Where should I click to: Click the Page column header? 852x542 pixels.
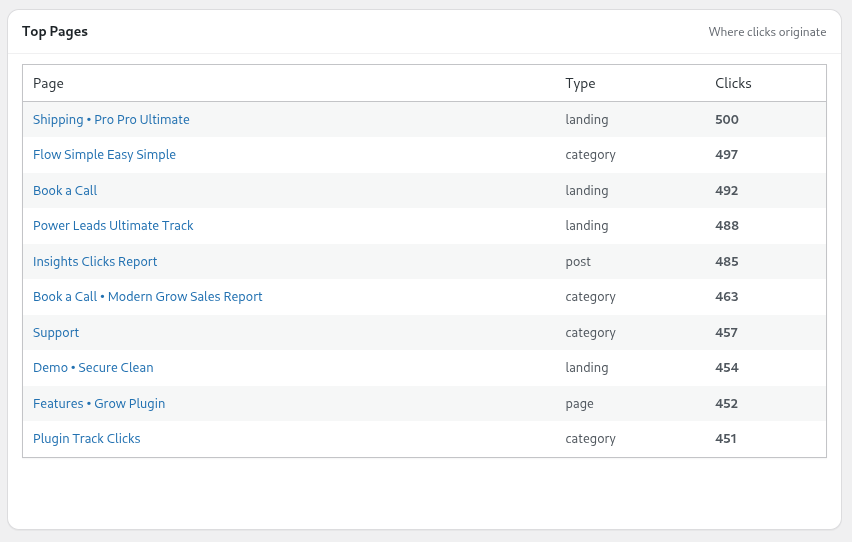[48, 84]
